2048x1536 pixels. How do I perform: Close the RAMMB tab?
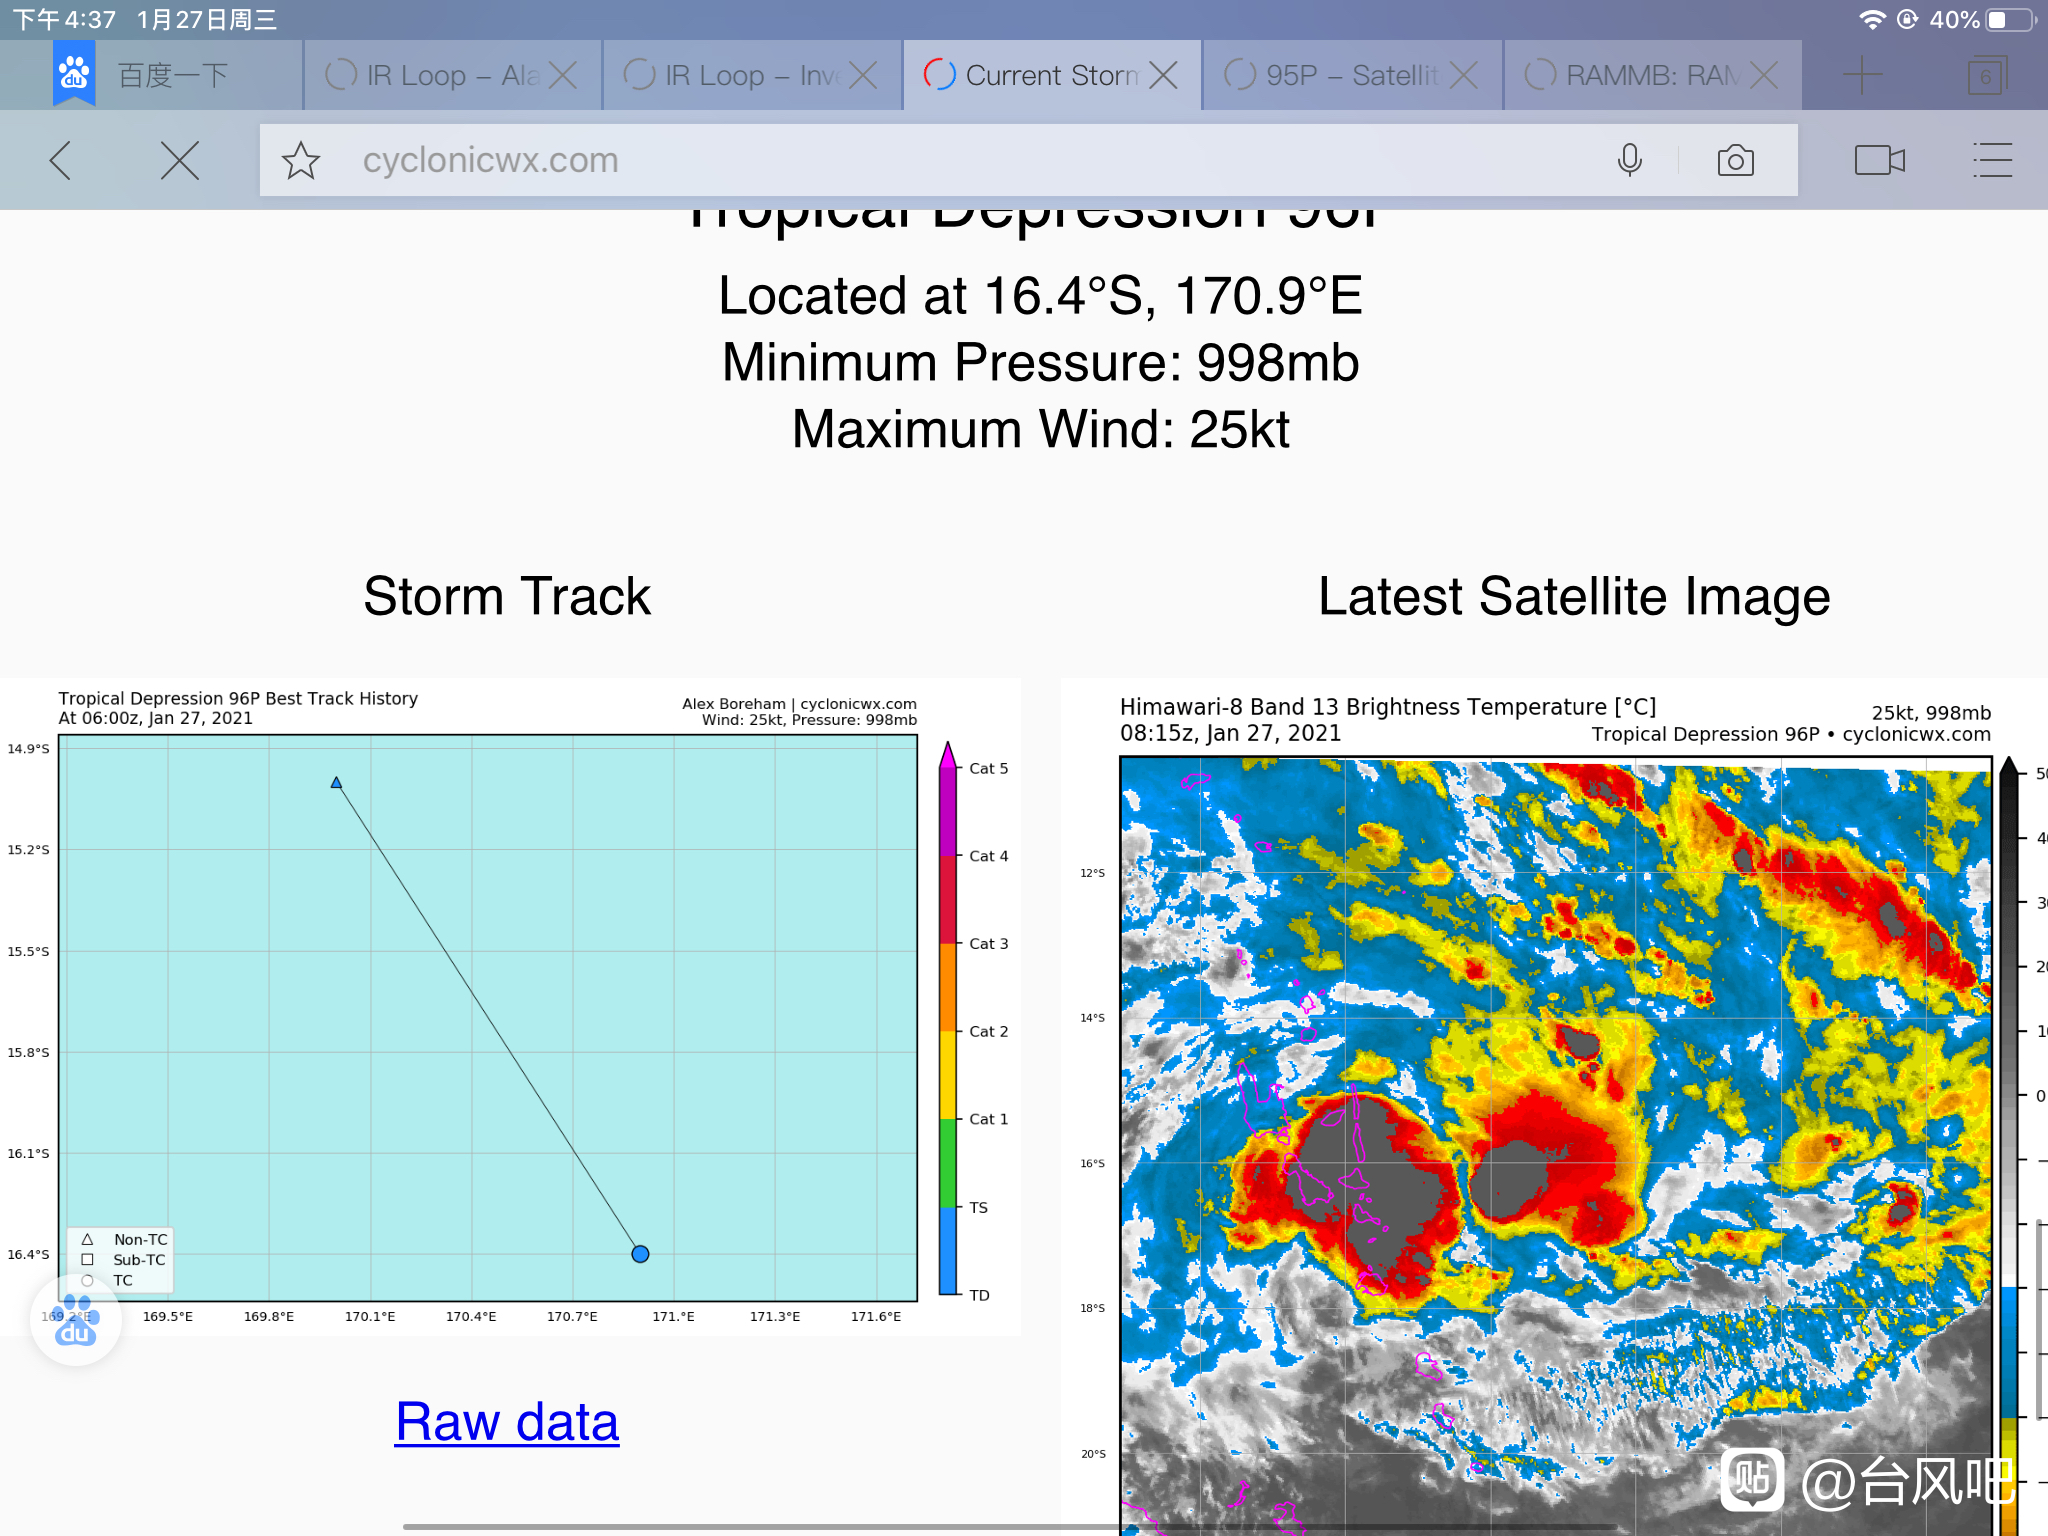pos(1763,75)
